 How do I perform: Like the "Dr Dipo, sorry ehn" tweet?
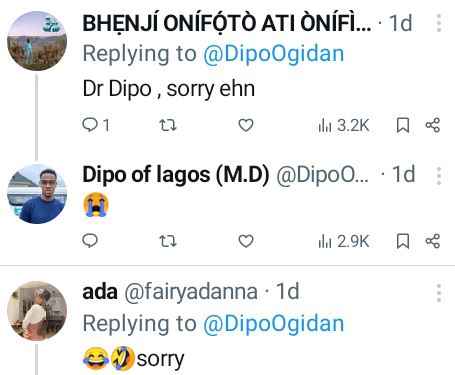pyautogui.click(x=246, y=125)
